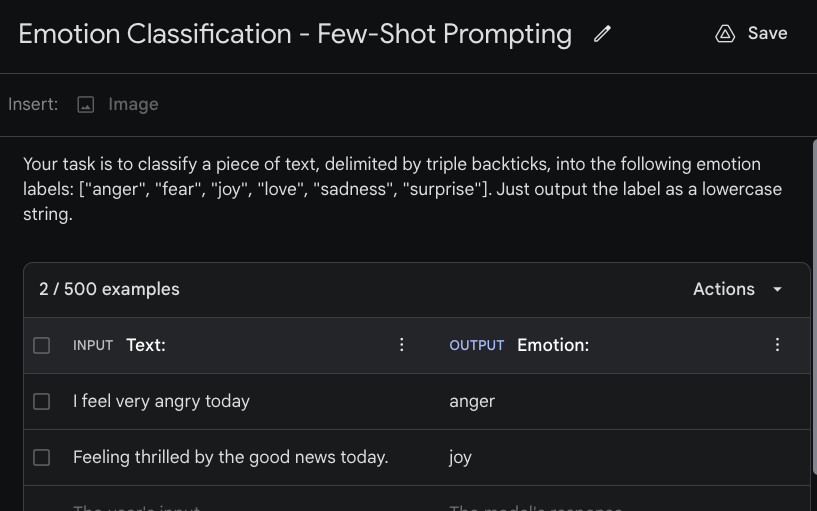Open the three-dot menu for the Emotion column
Viewport: 817px width, 511px height.
(777, 345)
